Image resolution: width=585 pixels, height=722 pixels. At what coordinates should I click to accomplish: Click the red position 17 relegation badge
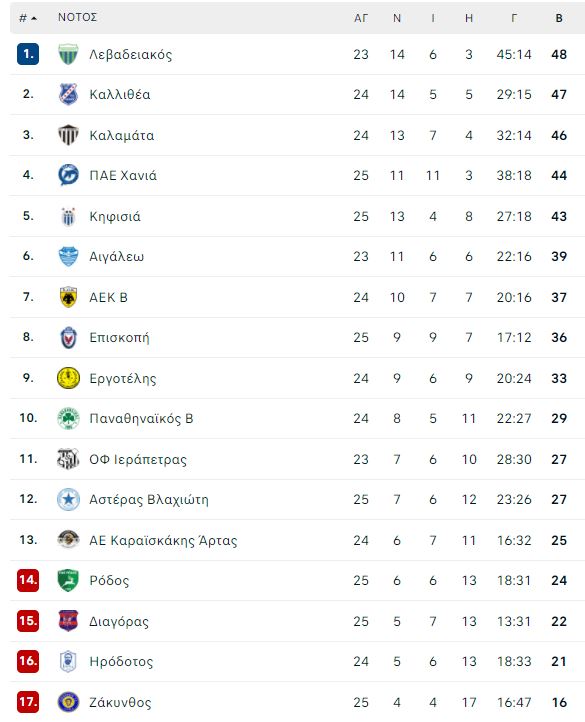point(28,702)
